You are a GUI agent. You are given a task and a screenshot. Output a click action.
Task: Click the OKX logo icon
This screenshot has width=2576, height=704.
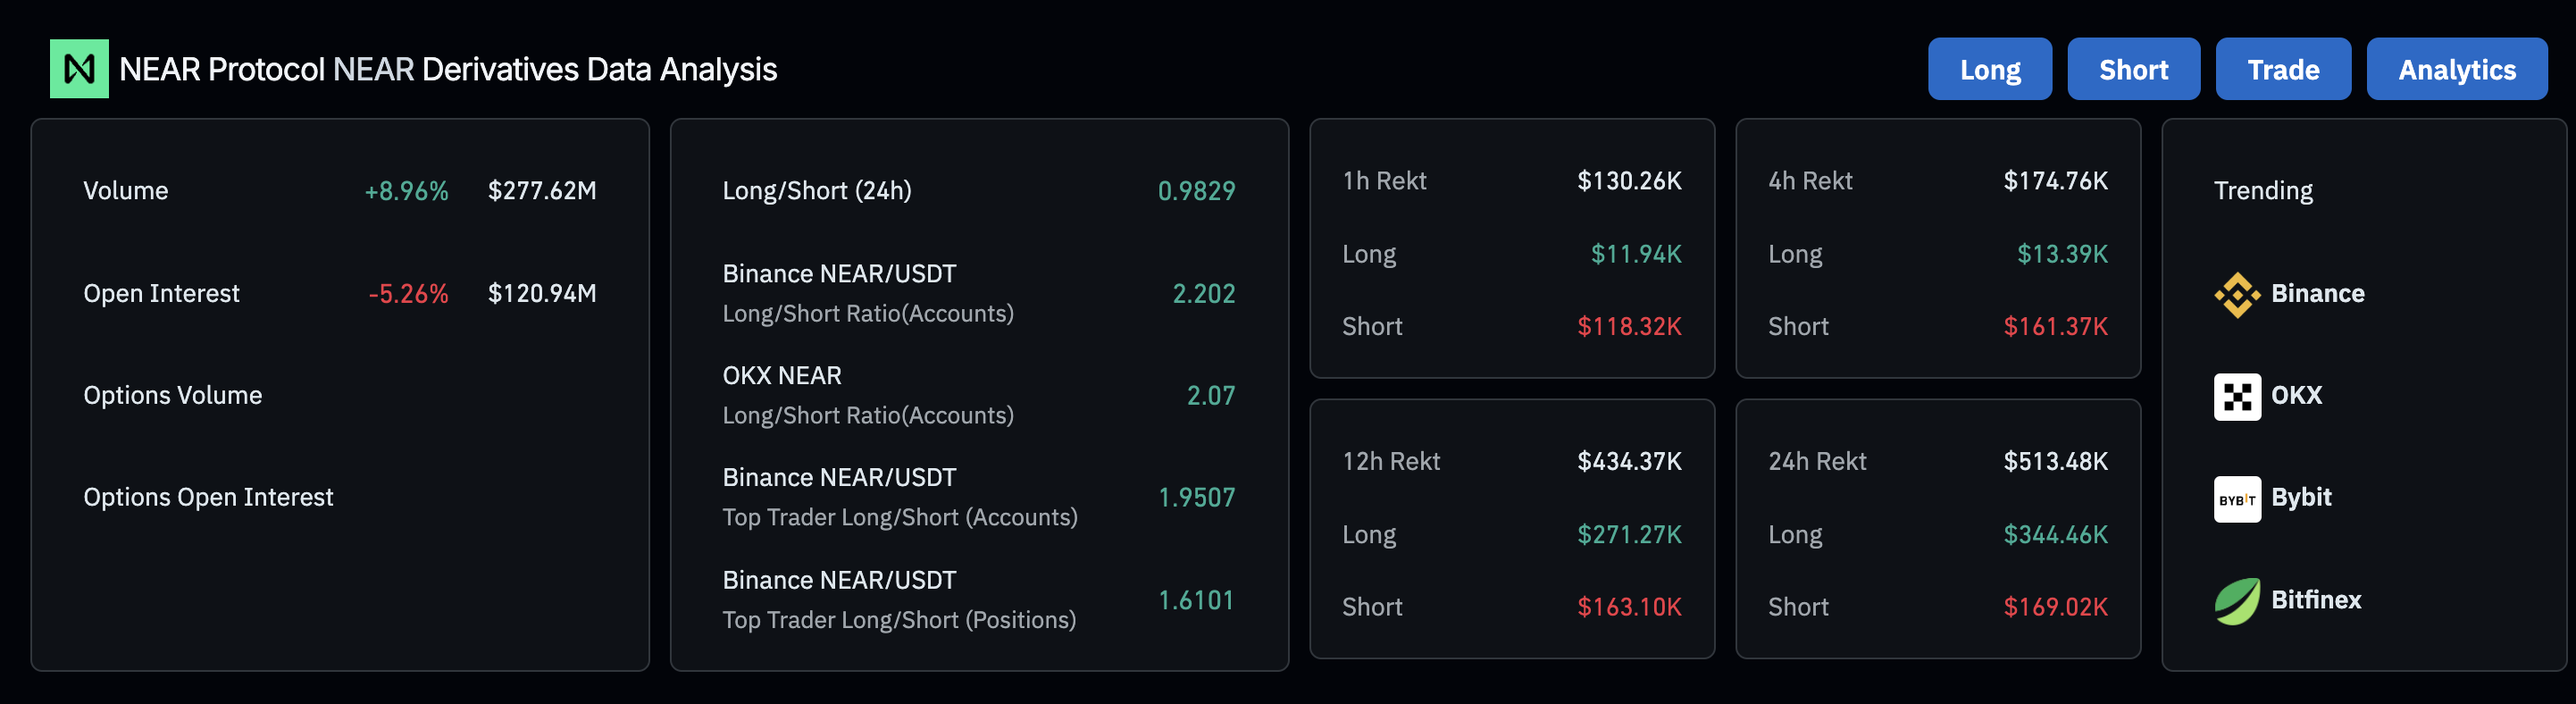pos(2236,396)
